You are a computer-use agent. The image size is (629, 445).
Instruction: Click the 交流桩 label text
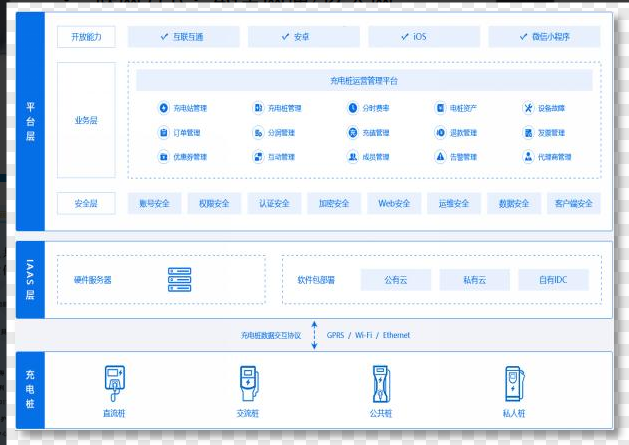click(248, 413)
